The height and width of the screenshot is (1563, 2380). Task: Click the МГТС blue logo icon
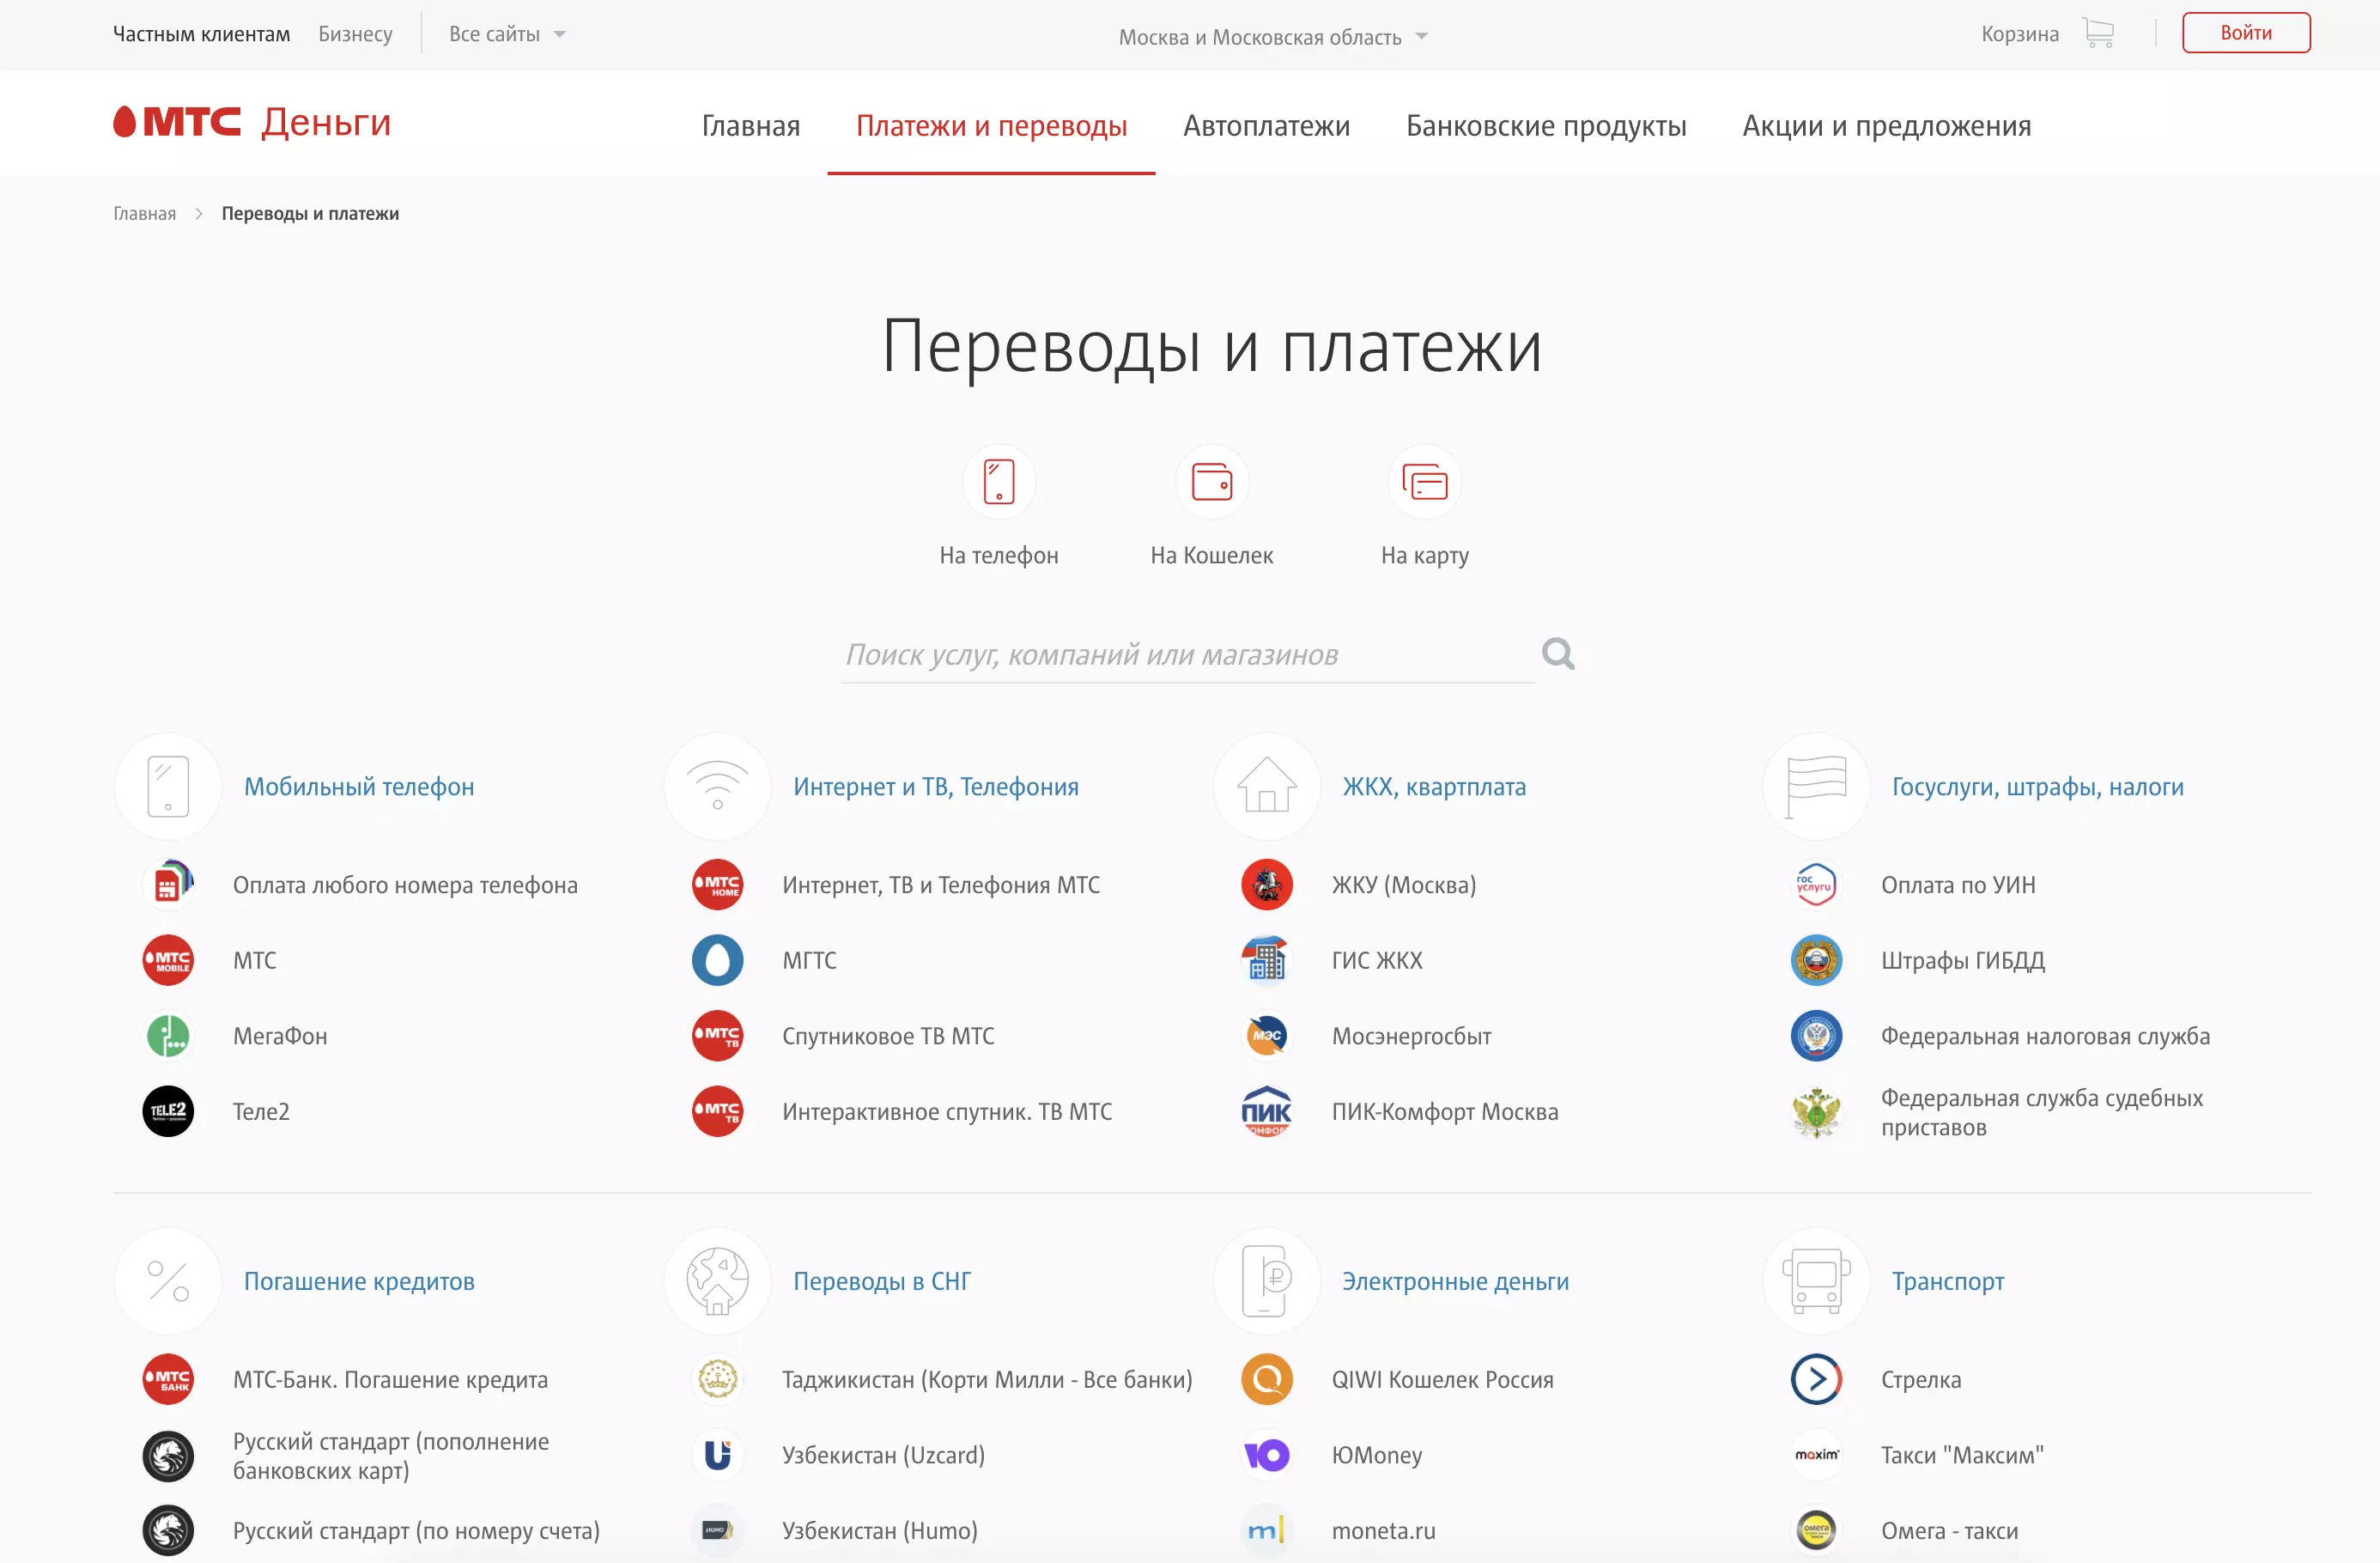(x=717, y=960)
